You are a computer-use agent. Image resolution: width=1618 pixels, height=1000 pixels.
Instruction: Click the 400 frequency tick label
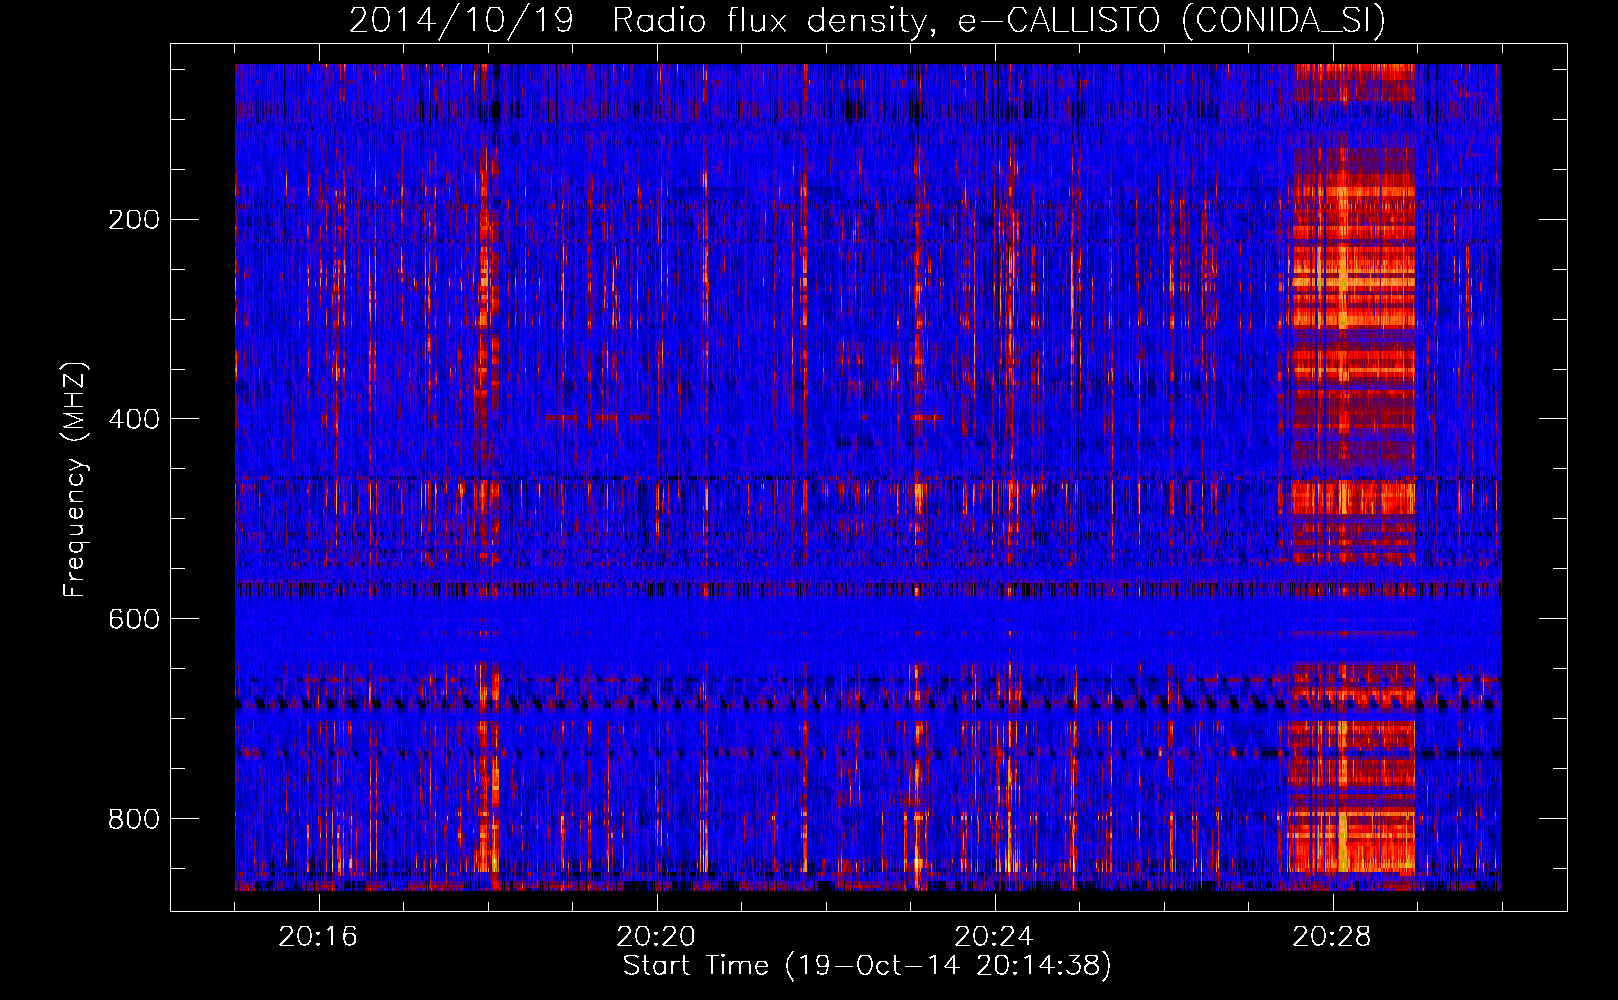pos(134,419)
